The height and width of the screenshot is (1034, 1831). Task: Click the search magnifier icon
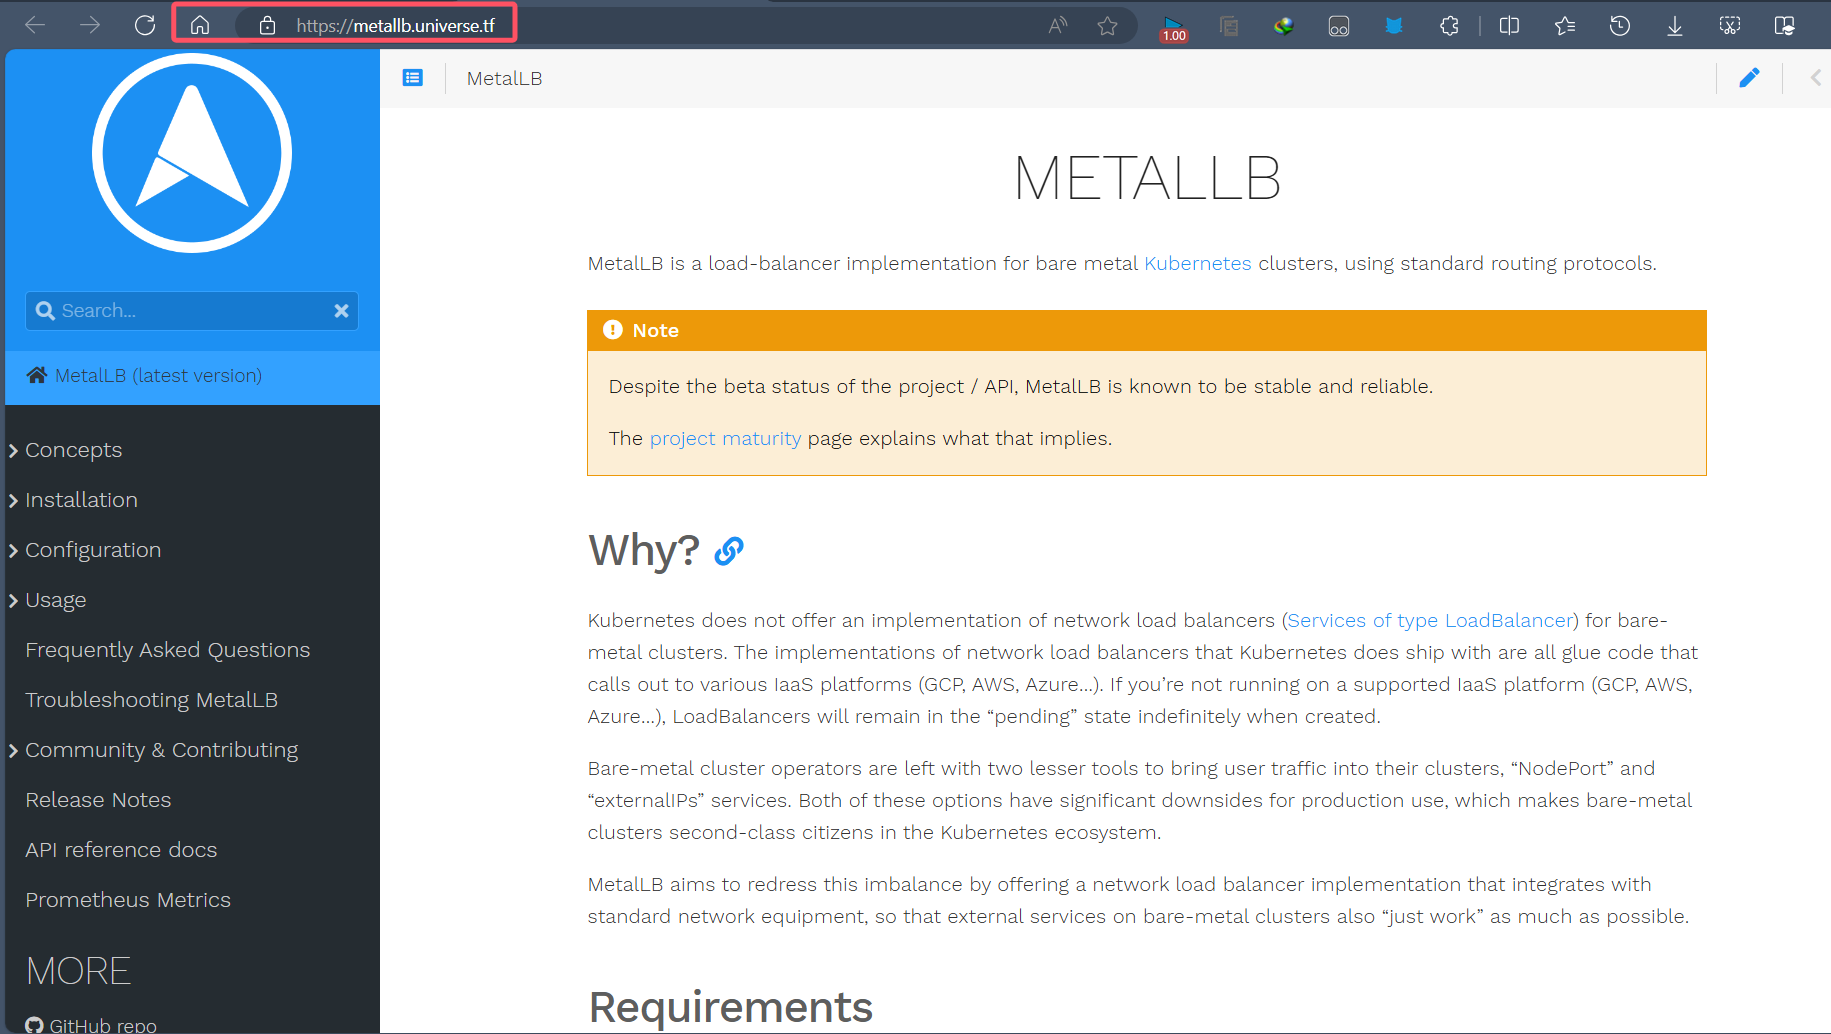pyautogui.click(x=45, y=311)
